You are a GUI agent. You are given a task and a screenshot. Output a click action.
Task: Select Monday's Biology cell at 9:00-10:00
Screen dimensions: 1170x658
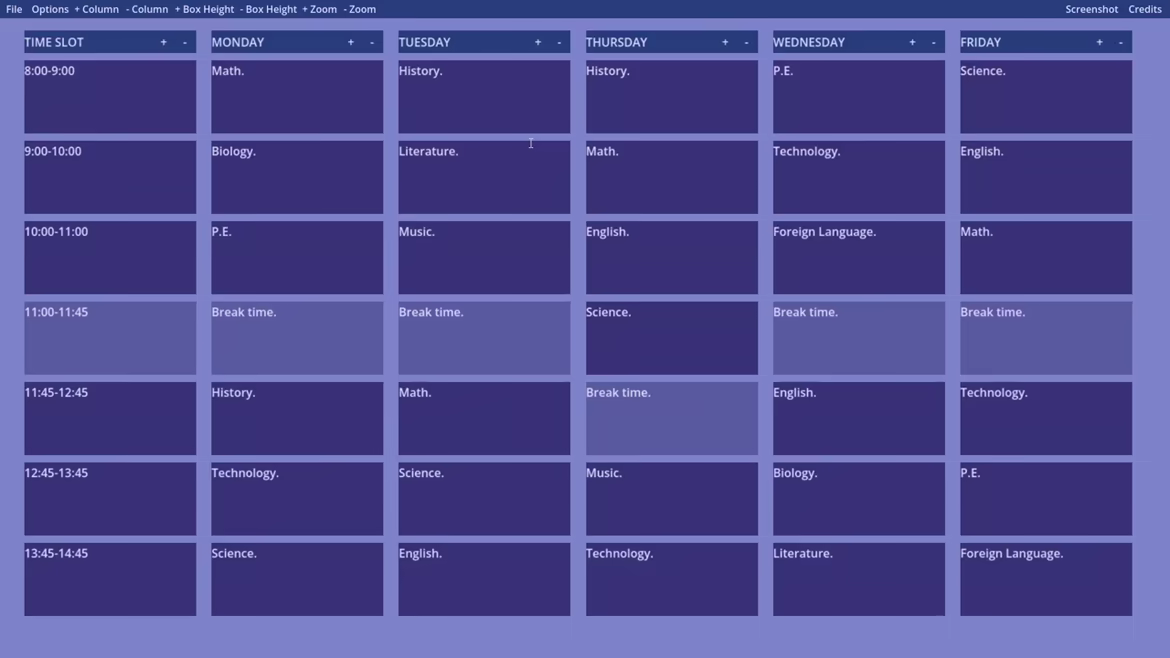297,178
